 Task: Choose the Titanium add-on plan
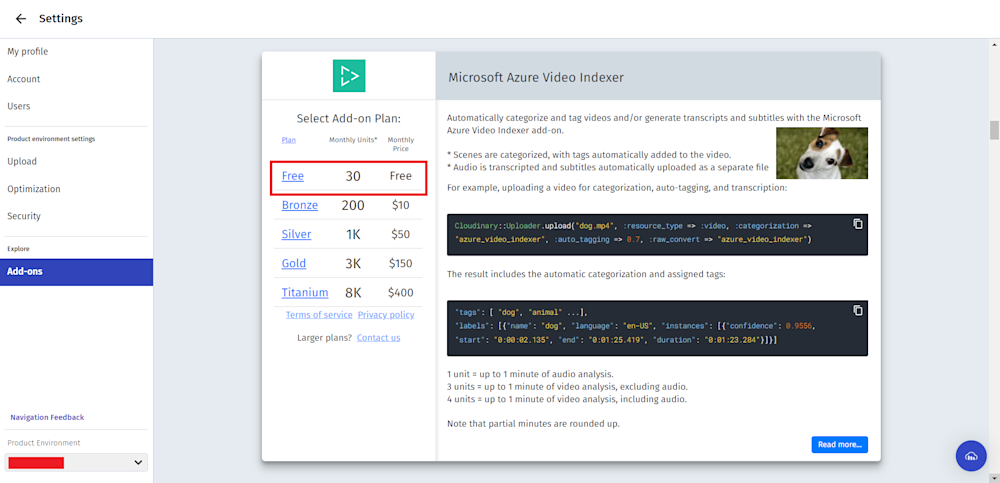[305, 293]
